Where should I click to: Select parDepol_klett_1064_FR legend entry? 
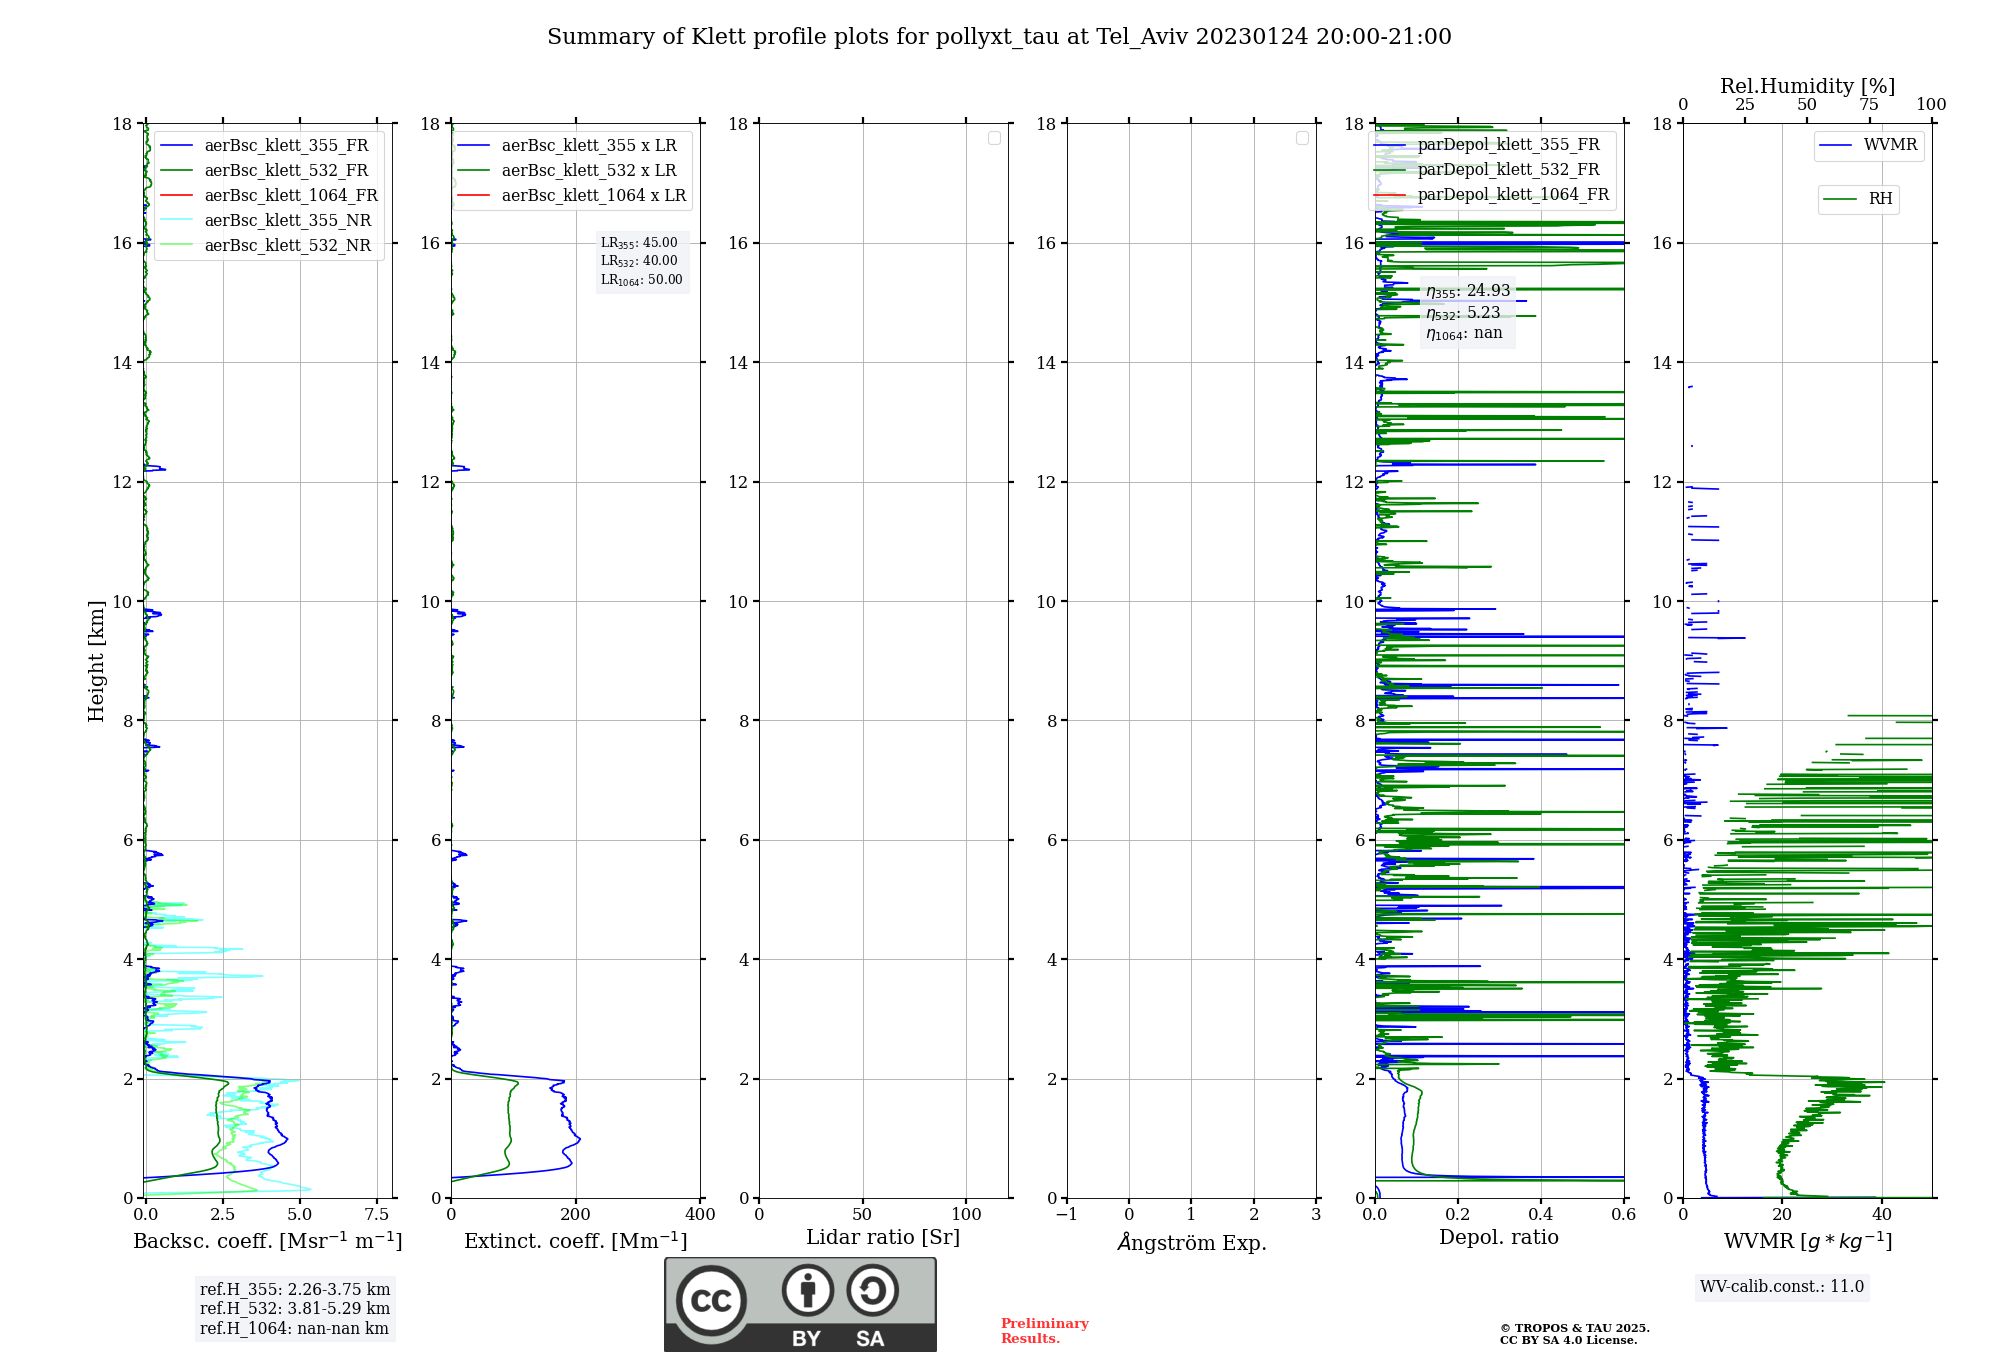pos(1492,194)
